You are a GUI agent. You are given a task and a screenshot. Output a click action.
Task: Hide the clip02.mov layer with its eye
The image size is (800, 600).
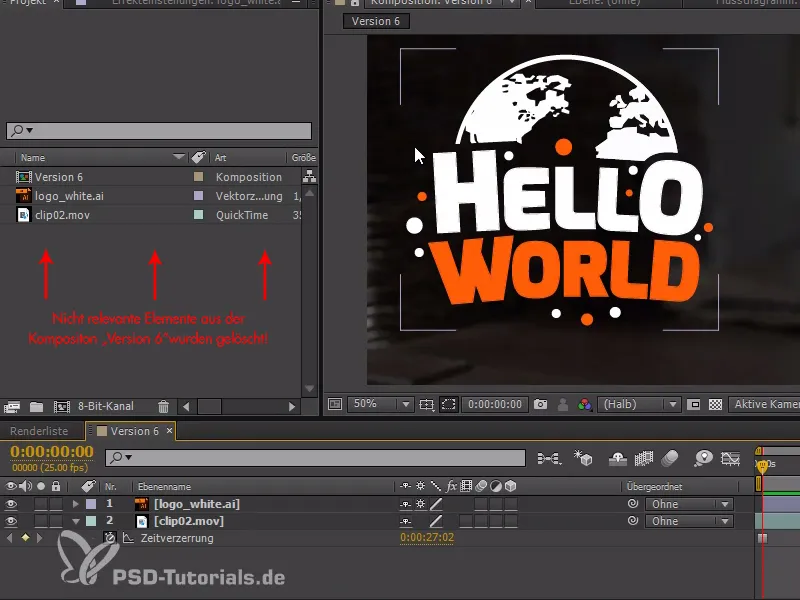coord(11,521)
